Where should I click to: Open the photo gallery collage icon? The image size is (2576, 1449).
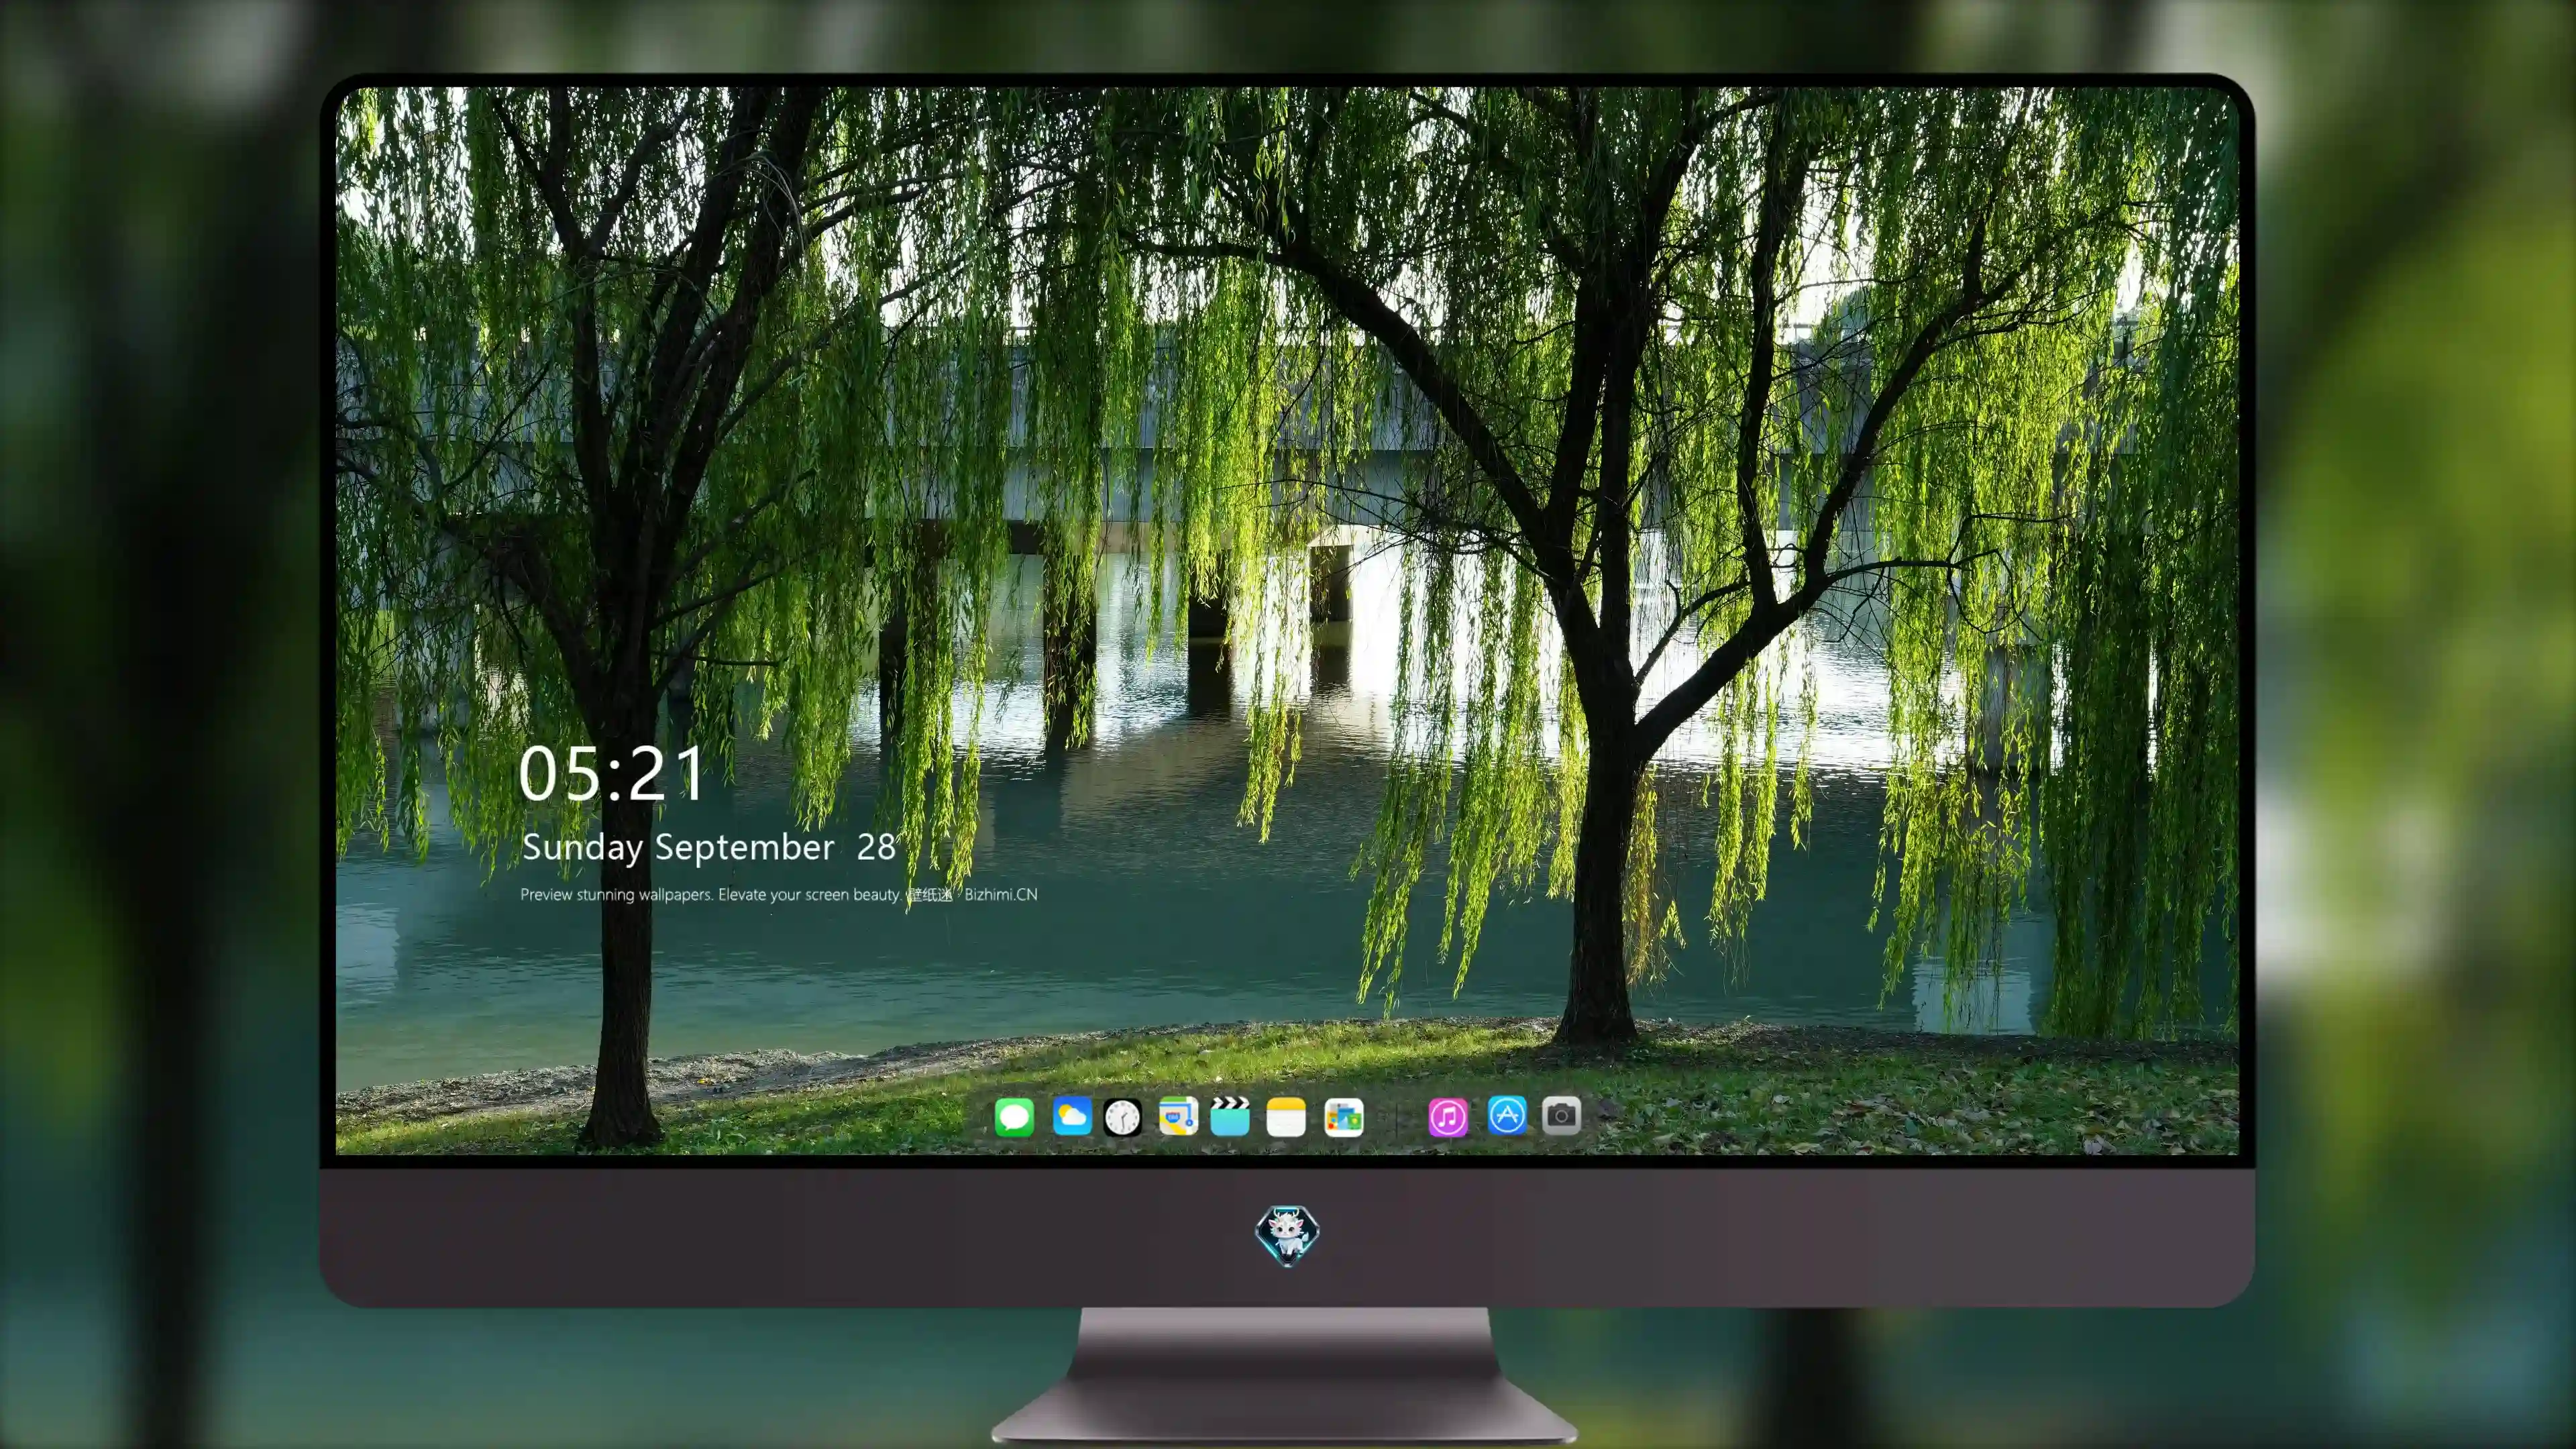(1344, 1117)
